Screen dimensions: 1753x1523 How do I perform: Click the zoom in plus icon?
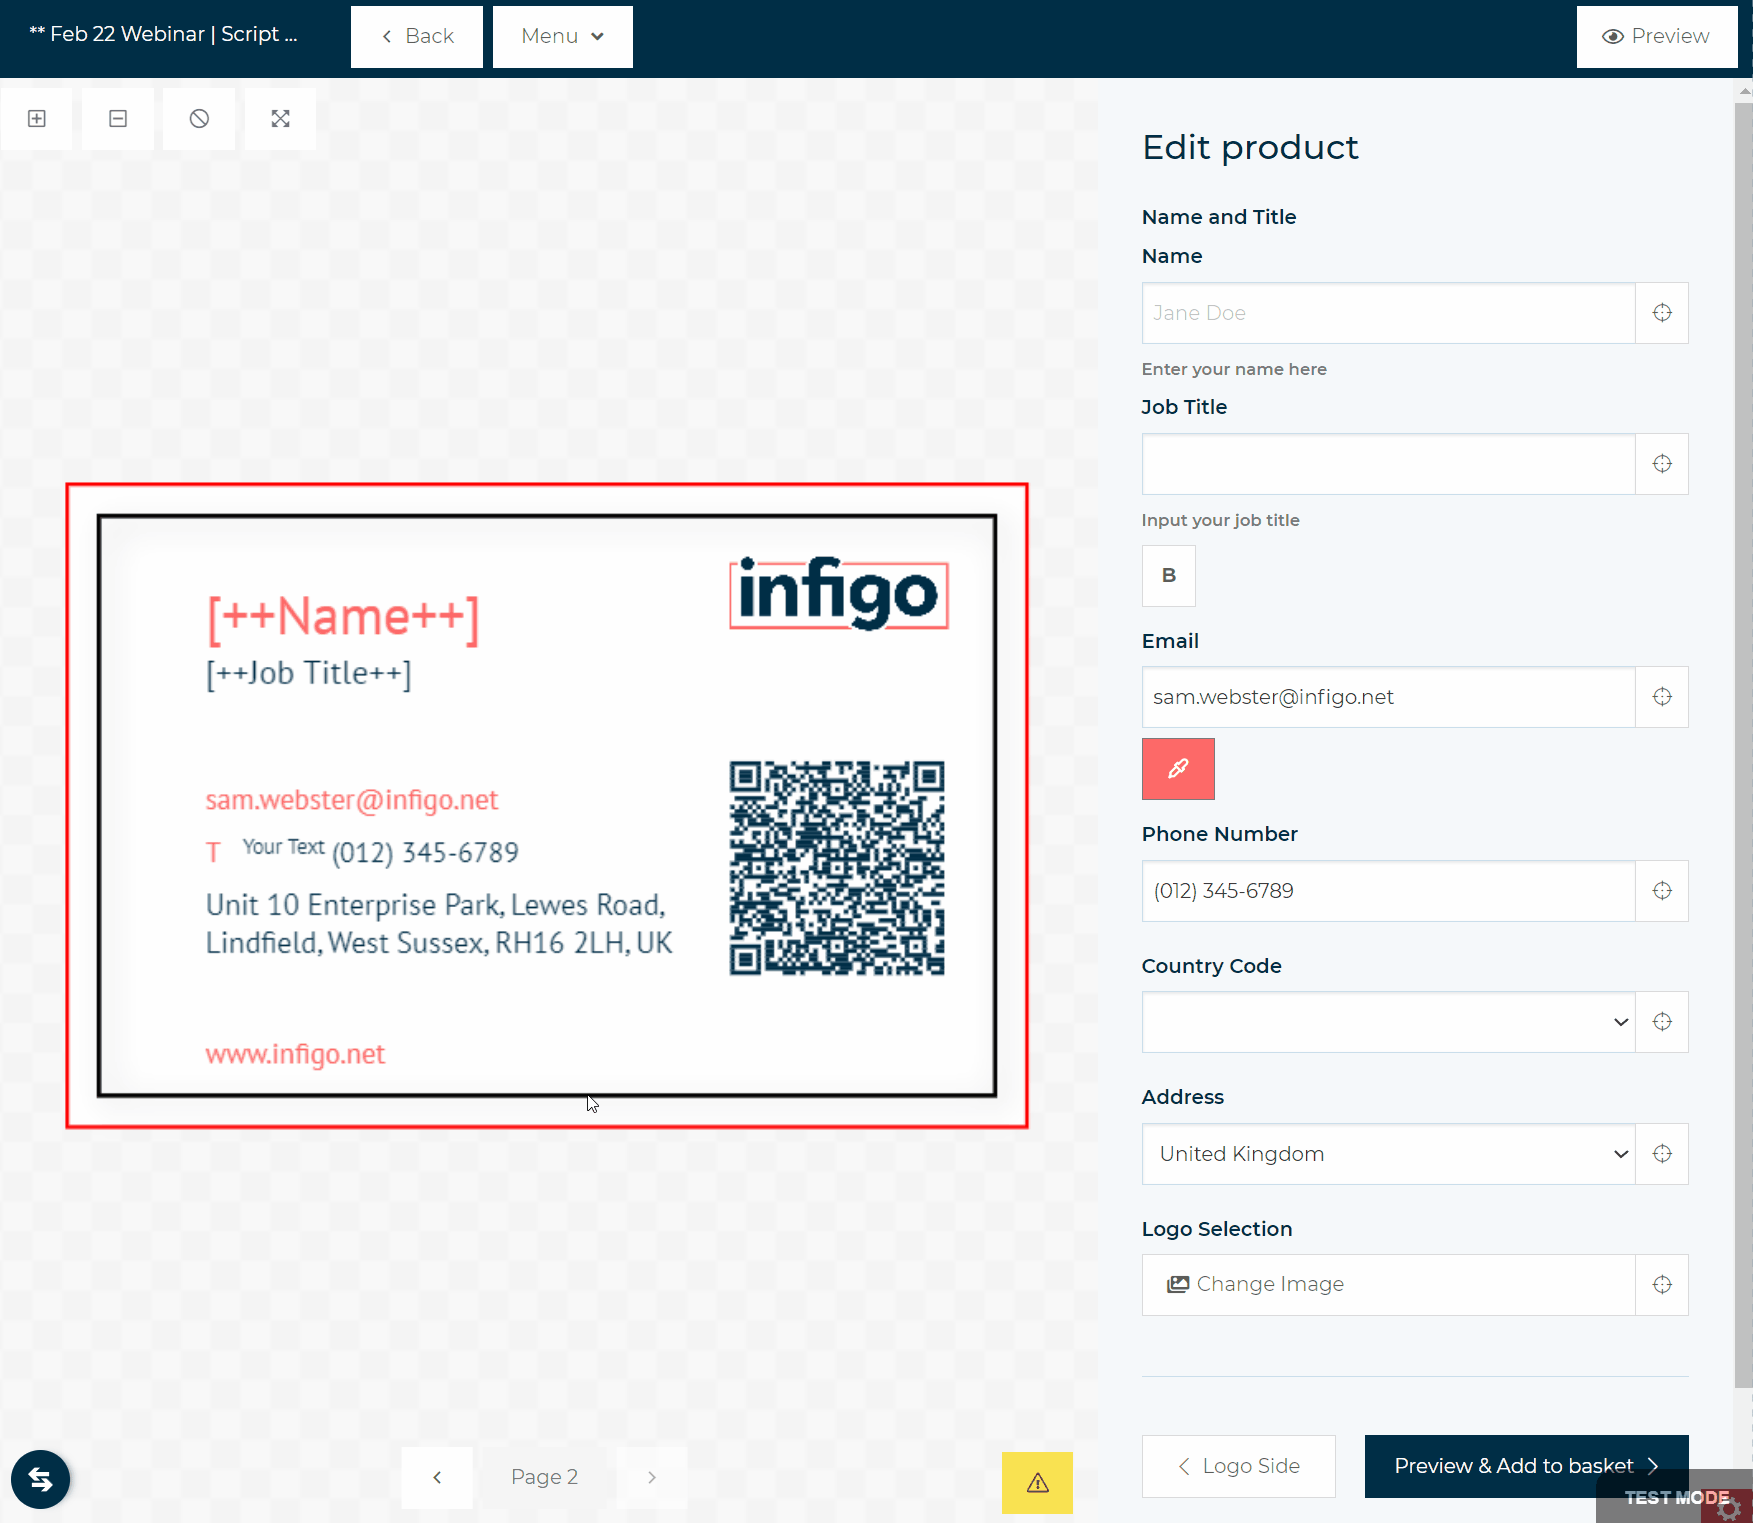[37, 119]
